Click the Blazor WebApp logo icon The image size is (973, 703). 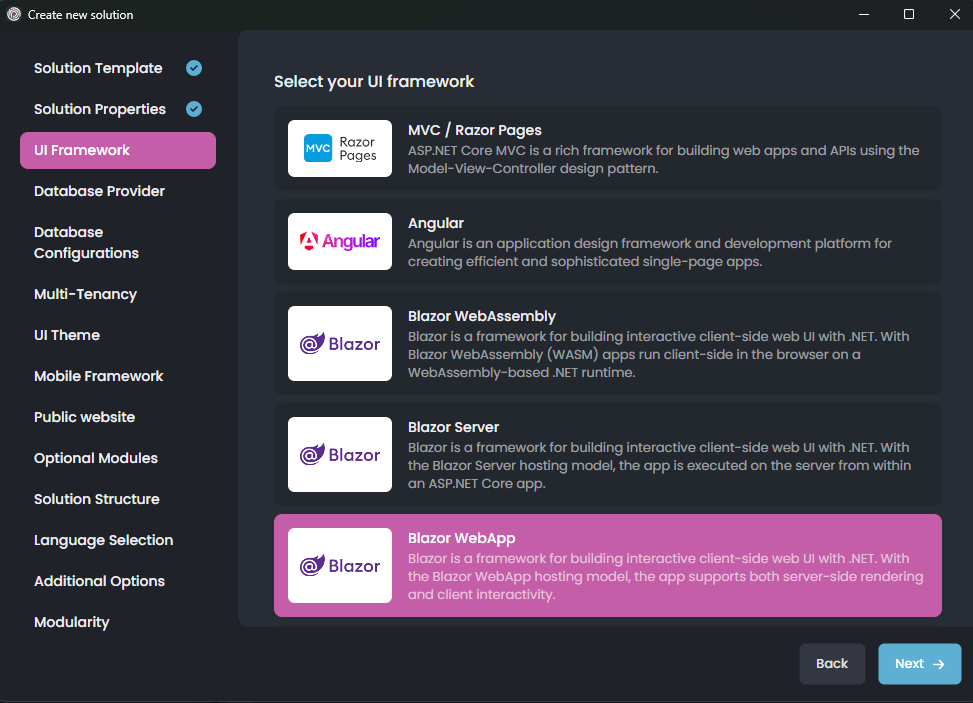(x=339, y=566)
